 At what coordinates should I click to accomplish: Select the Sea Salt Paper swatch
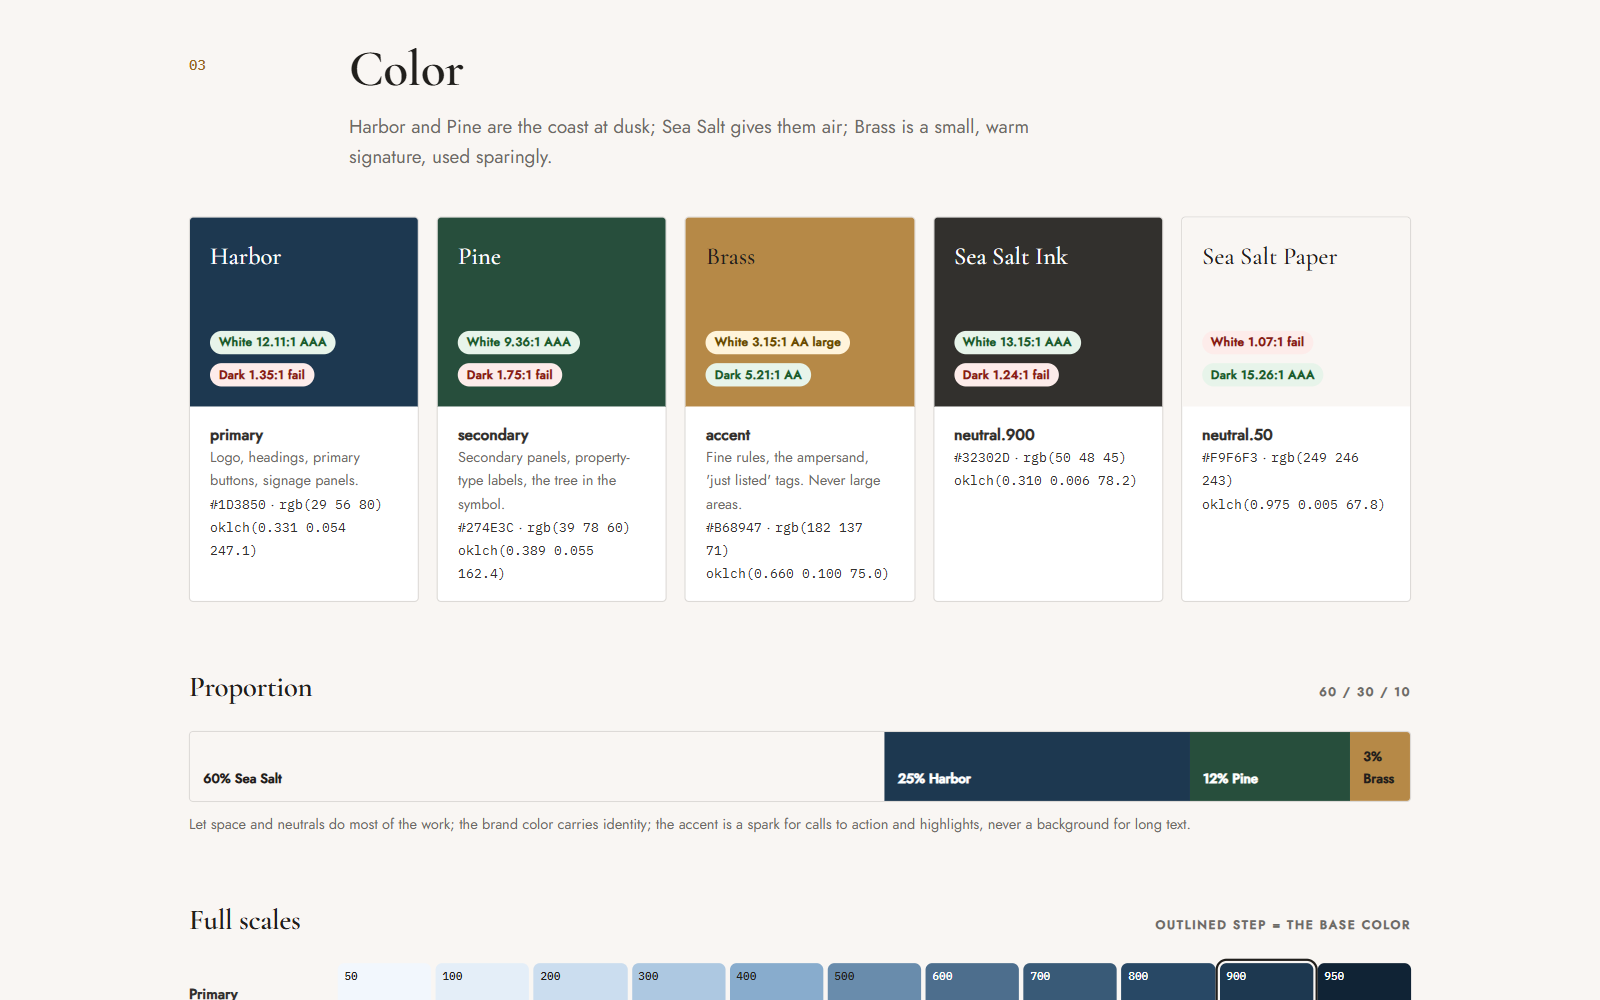(x=1296, y=409)
